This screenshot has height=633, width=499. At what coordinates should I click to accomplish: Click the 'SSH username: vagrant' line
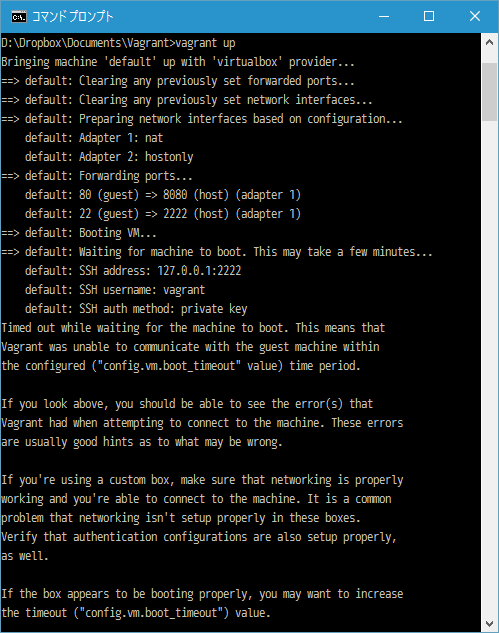pos(115,290)
